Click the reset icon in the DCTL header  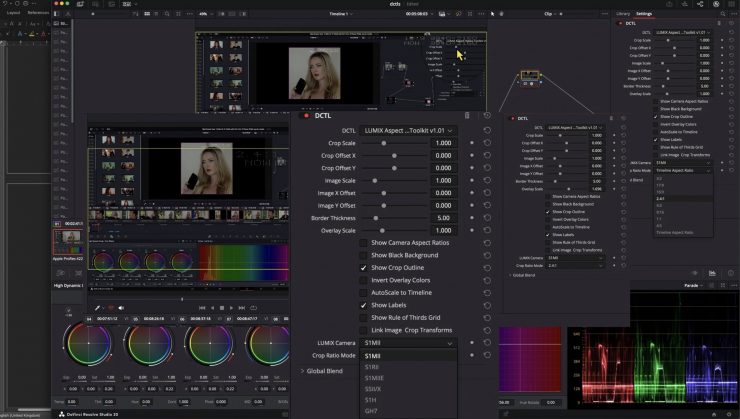pyautogui.click(x=487, y=115)
